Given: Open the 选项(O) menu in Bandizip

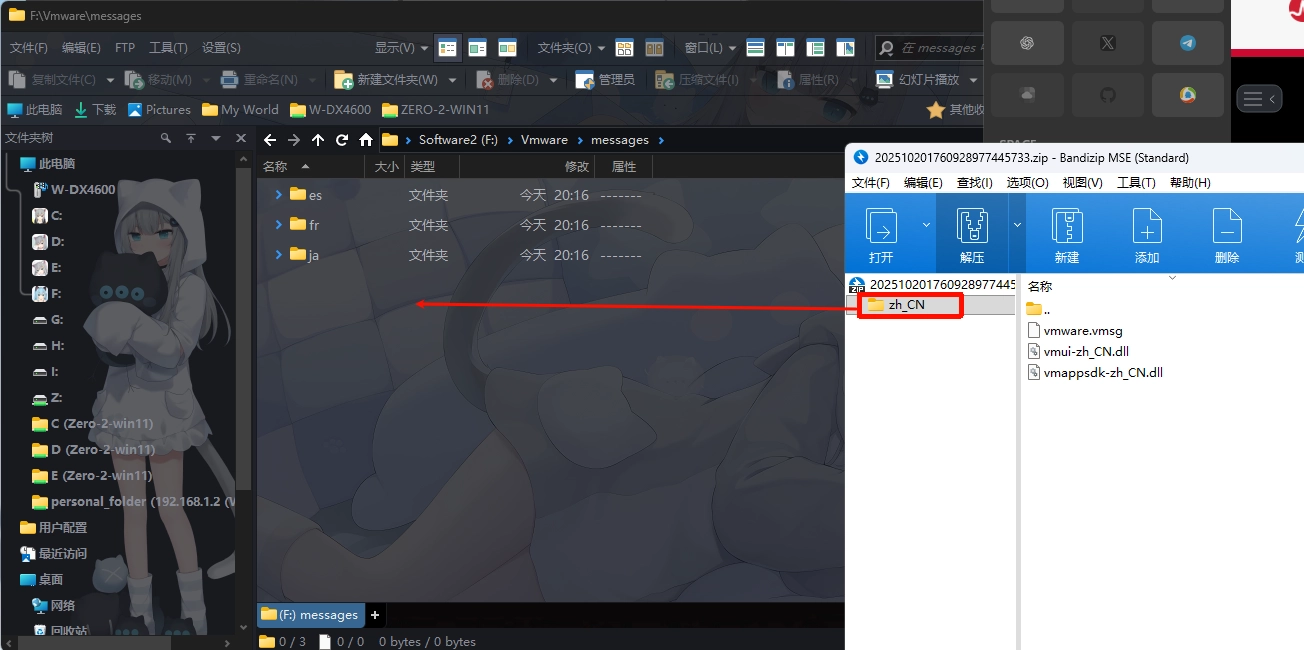Looking at the screenshot, I should [1027, 182].
